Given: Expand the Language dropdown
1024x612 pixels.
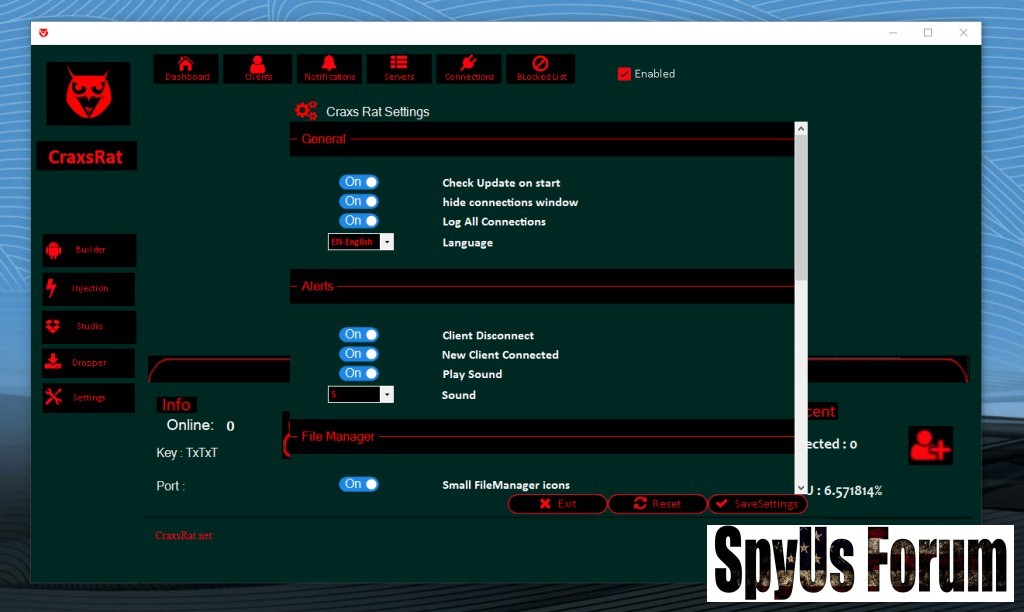Looking at the screenshot, I should 387,242.
